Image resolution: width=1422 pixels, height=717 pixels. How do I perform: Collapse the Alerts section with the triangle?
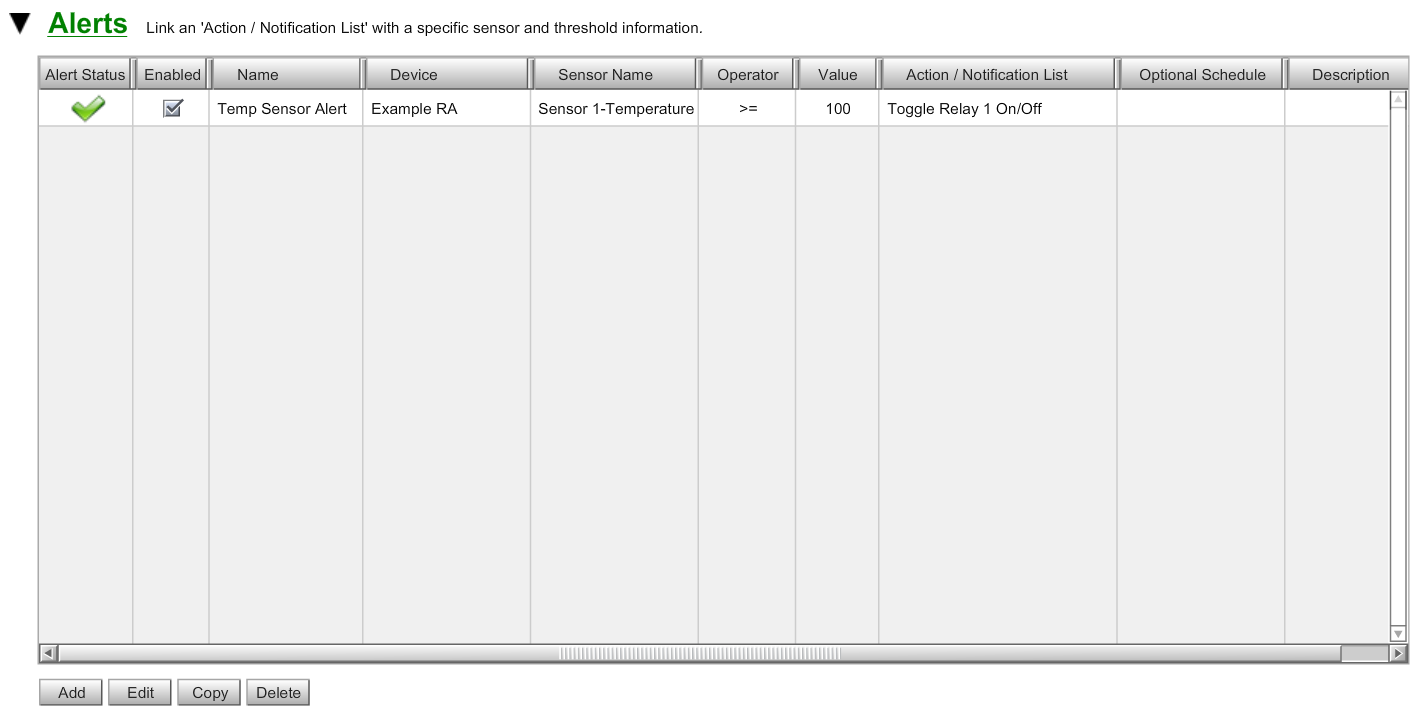click(x=17, y=20)
